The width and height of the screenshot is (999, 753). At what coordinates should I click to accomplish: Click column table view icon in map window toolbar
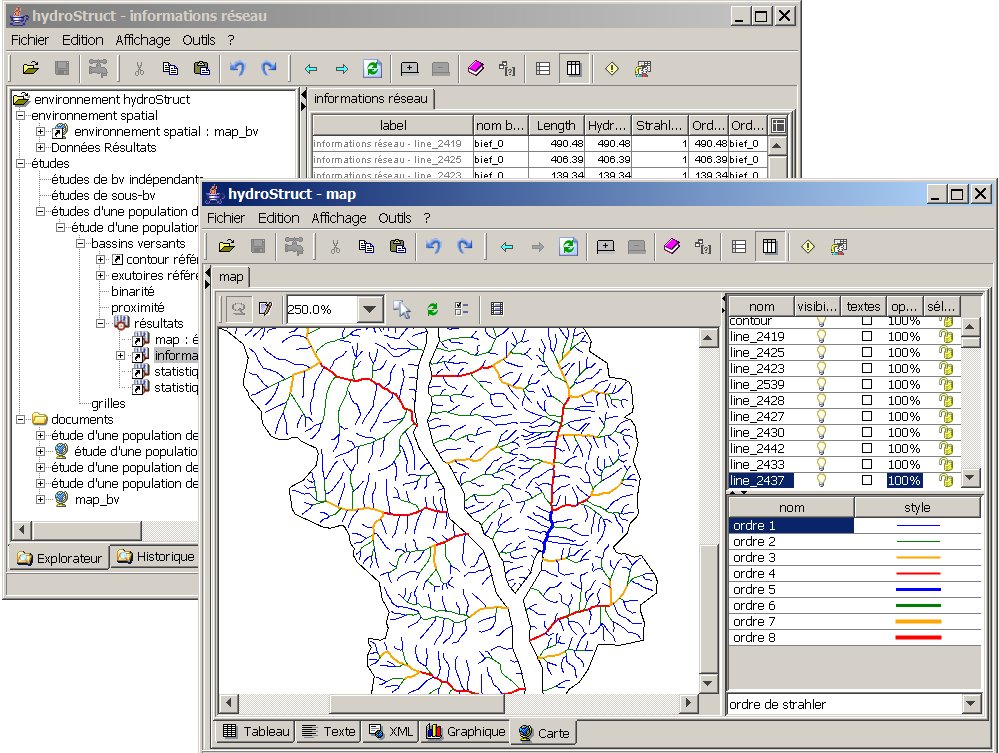[x=770, y=247]
